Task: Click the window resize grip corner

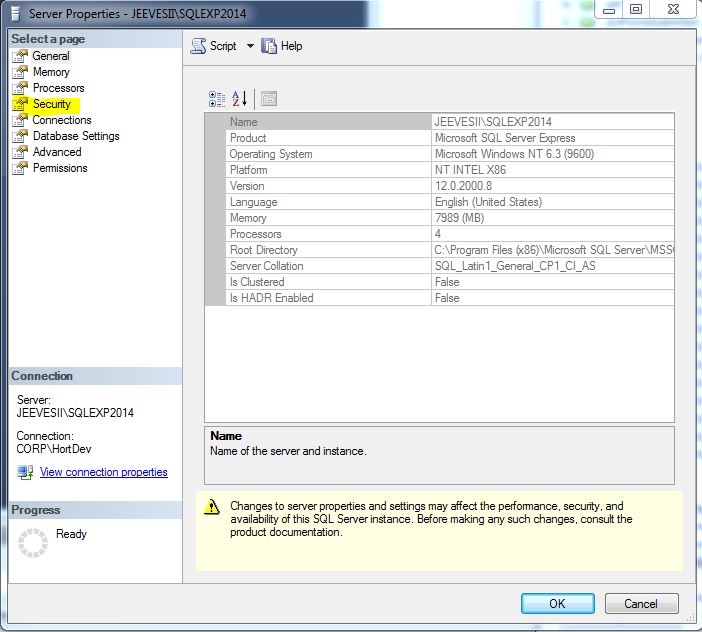Action: click(691, 618)
